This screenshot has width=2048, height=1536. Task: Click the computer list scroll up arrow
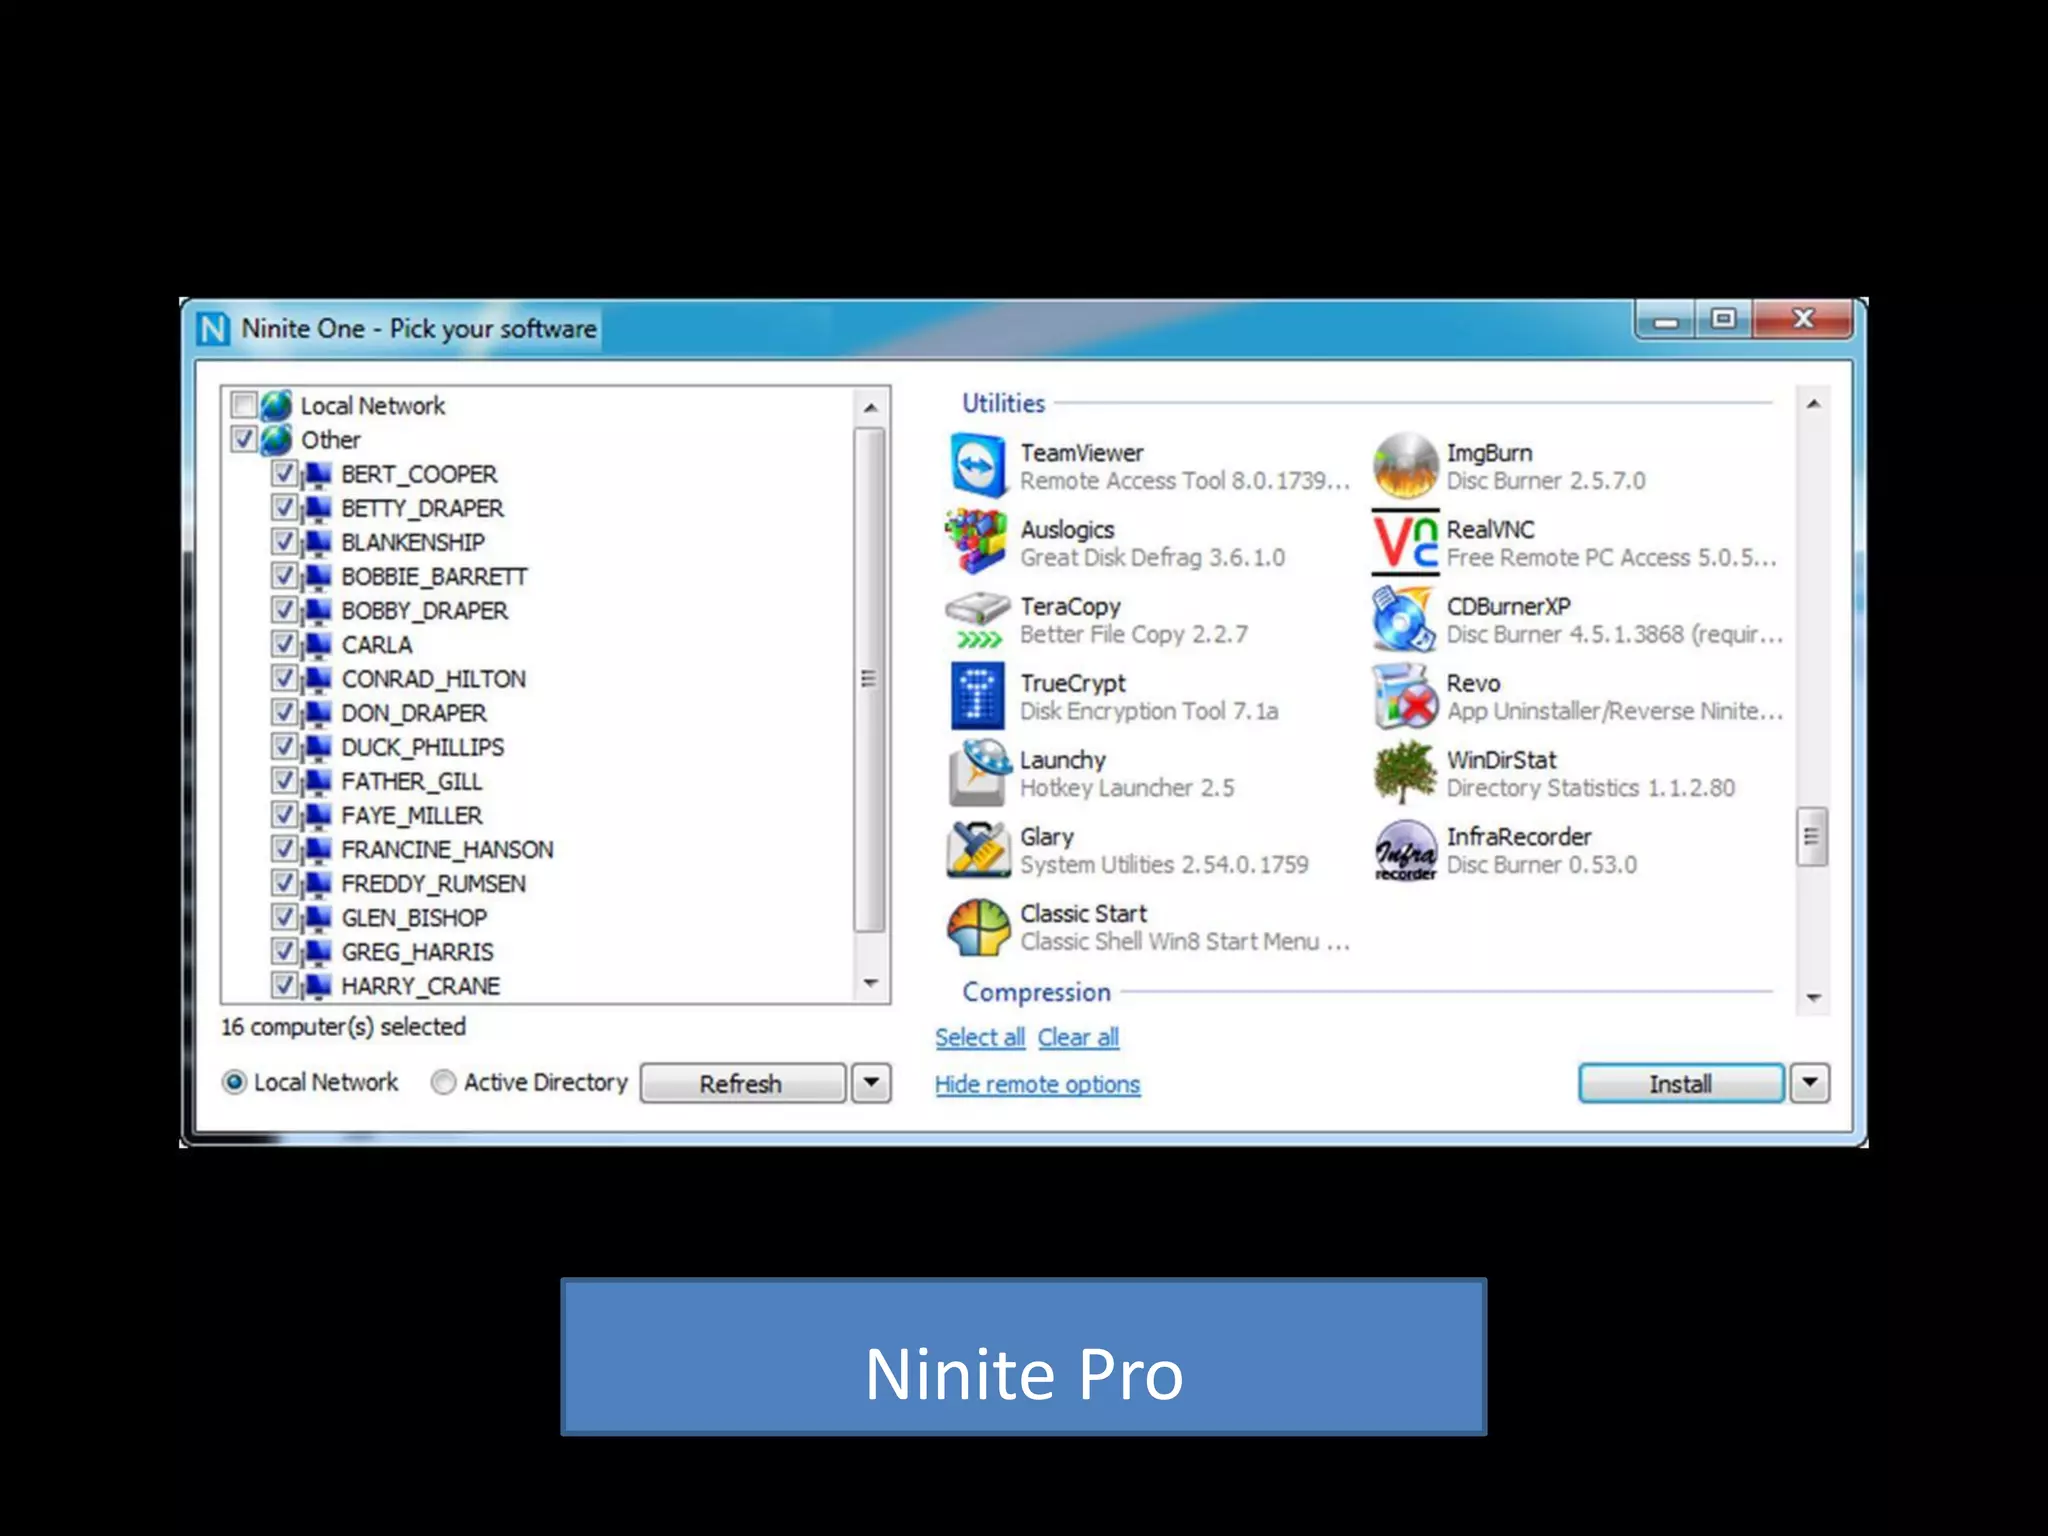[x=870, y=407]
